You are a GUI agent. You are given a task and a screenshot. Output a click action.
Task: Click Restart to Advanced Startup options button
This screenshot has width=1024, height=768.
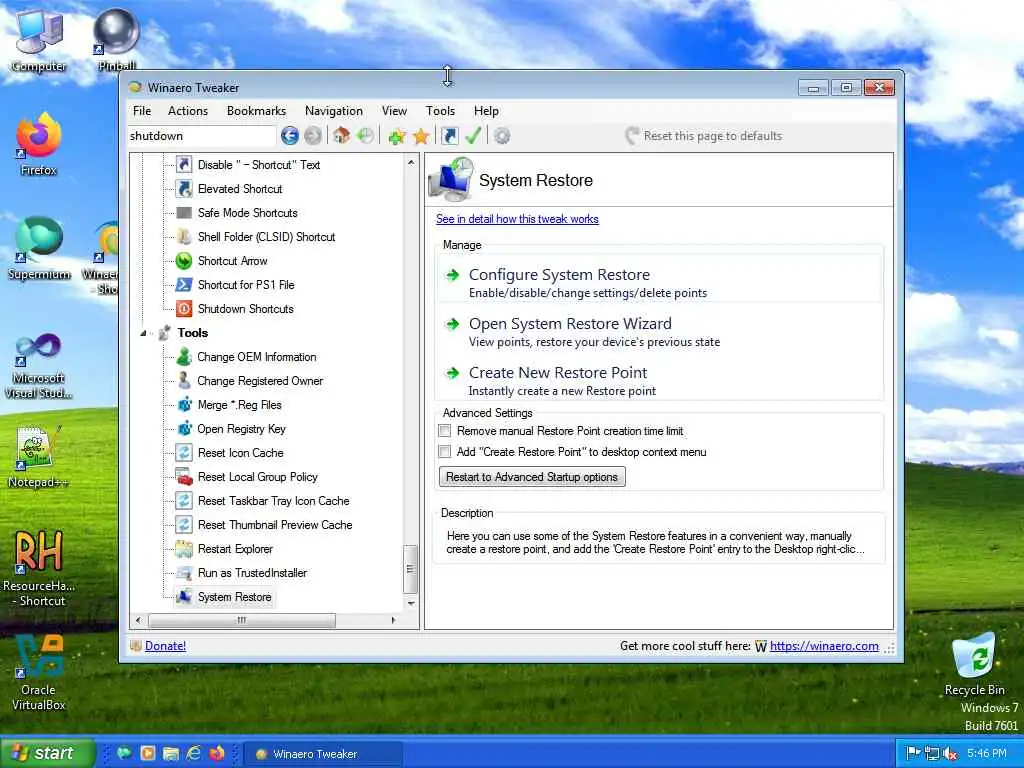[532, 477]
